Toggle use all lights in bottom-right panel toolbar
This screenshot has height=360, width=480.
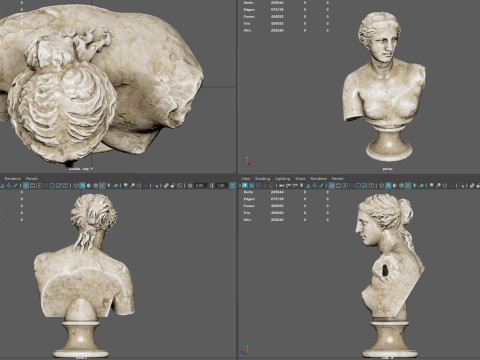[x=414, y=185]
